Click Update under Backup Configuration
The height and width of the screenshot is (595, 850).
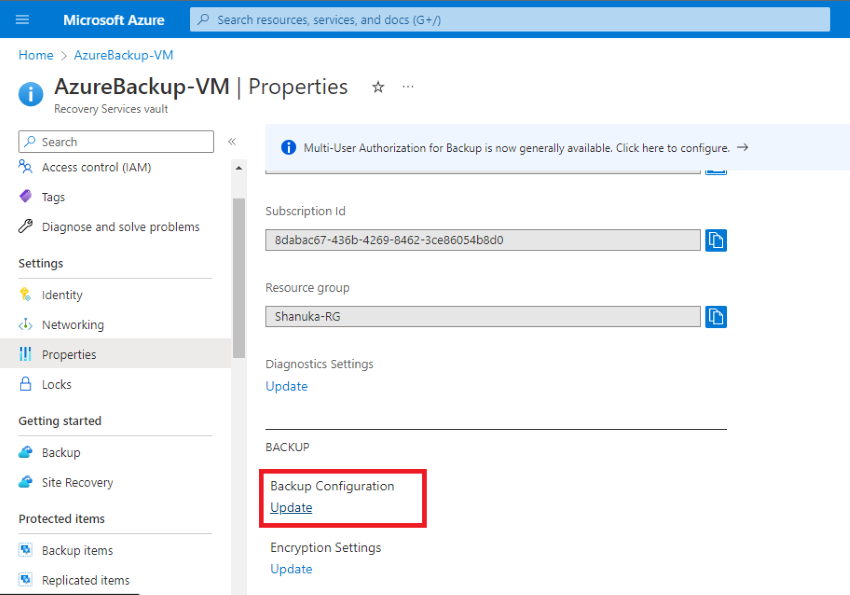tap(291, 507)
